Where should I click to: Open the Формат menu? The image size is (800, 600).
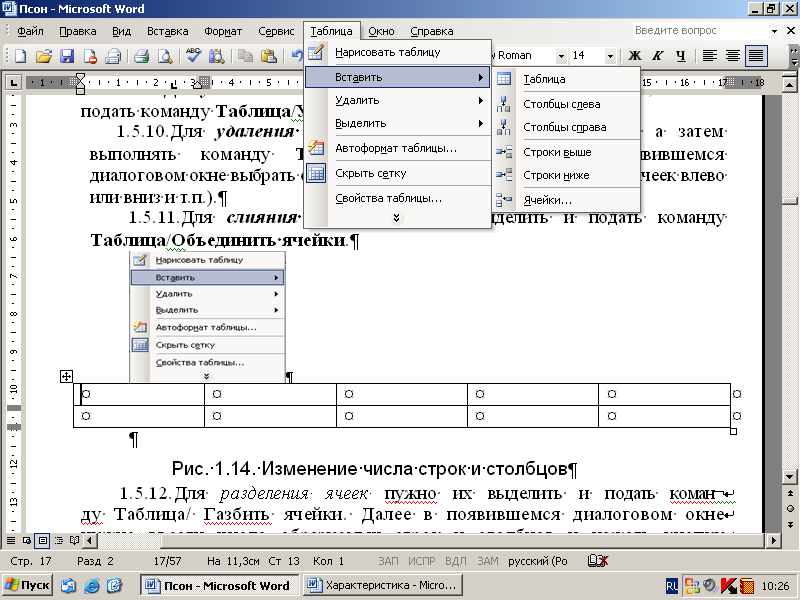coord(223,32)
